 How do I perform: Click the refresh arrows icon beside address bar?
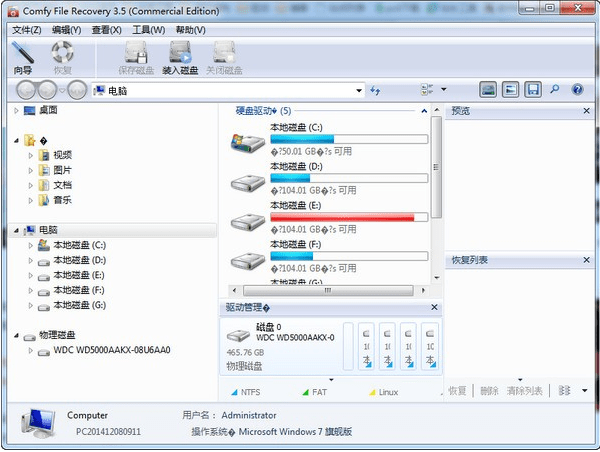click(x=376, y=90)
